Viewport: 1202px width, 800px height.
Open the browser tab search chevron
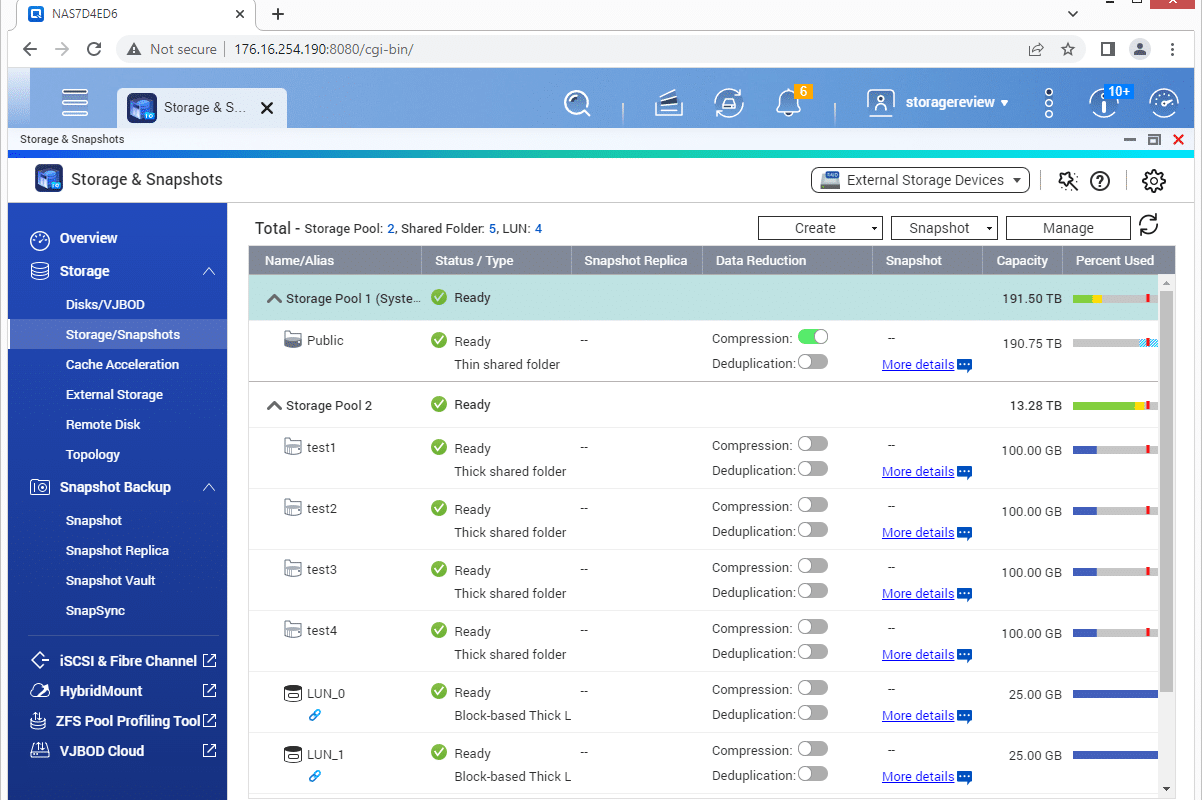(x=1073, y=14)
